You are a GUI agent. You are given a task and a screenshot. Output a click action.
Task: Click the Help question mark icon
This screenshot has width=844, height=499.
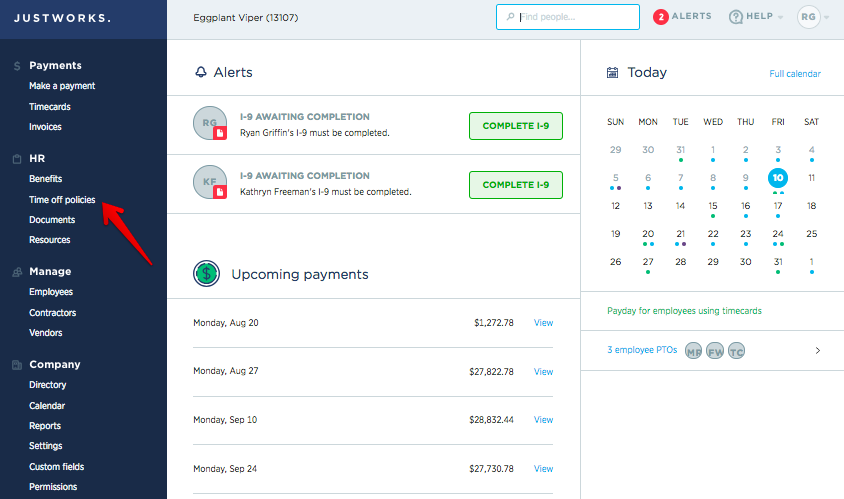(x=735, y=17)
